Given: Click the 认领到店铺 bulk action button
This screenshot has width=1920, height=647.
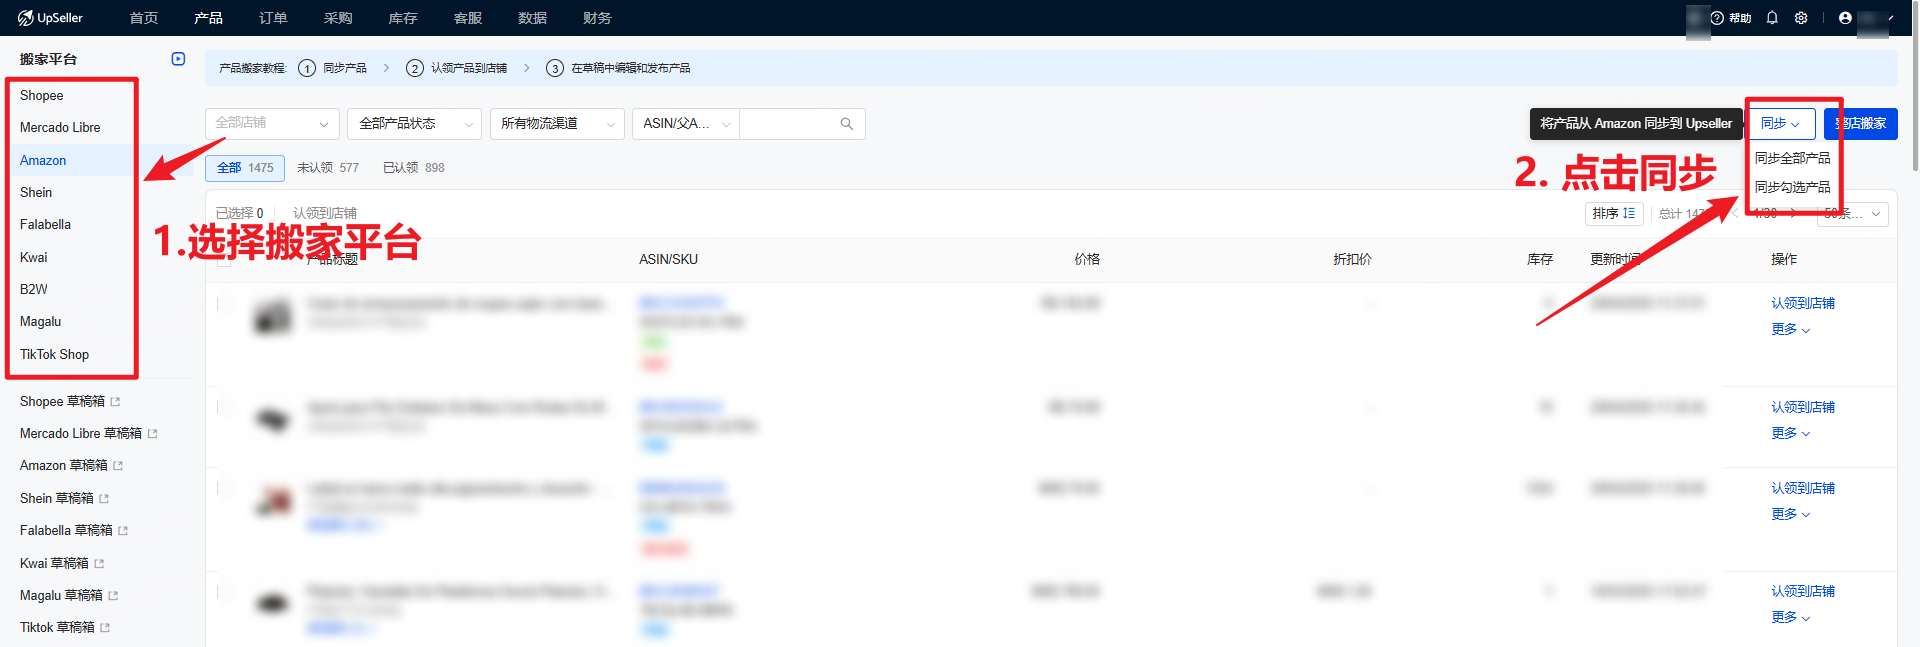Looking at the screenshot, I should [x=325, y=214].
